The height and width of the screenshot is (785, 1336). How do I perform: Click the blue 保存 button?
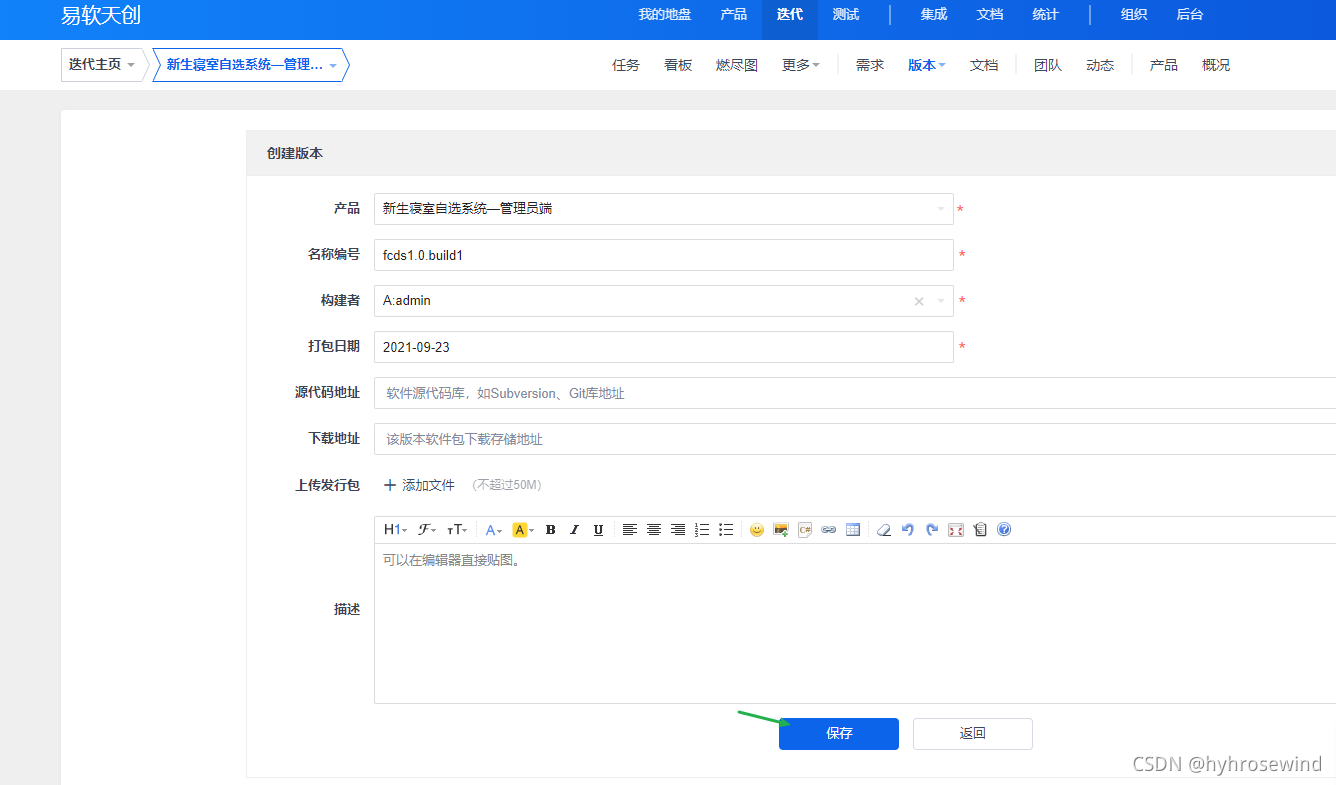(x=839, y=734)
